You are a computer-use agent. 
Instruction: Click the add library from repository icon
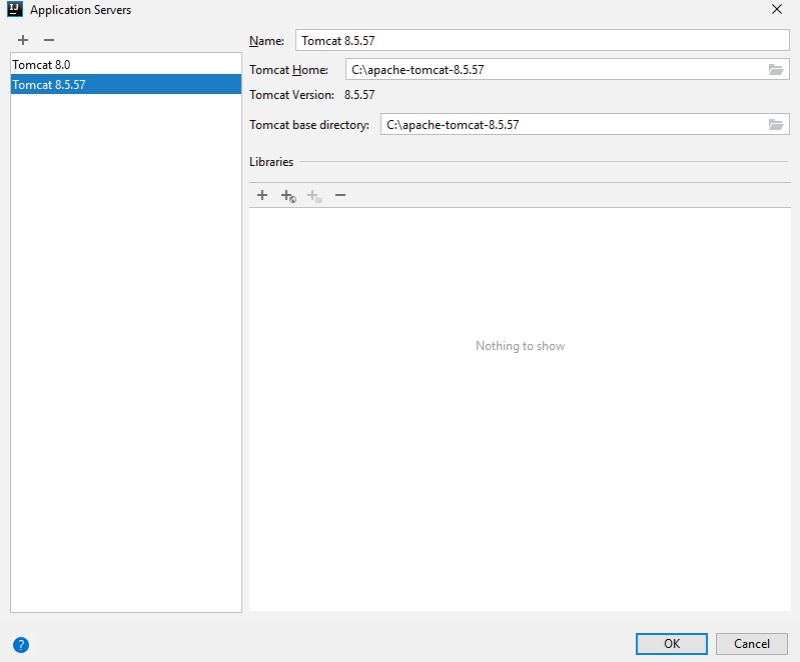[288, 195]
